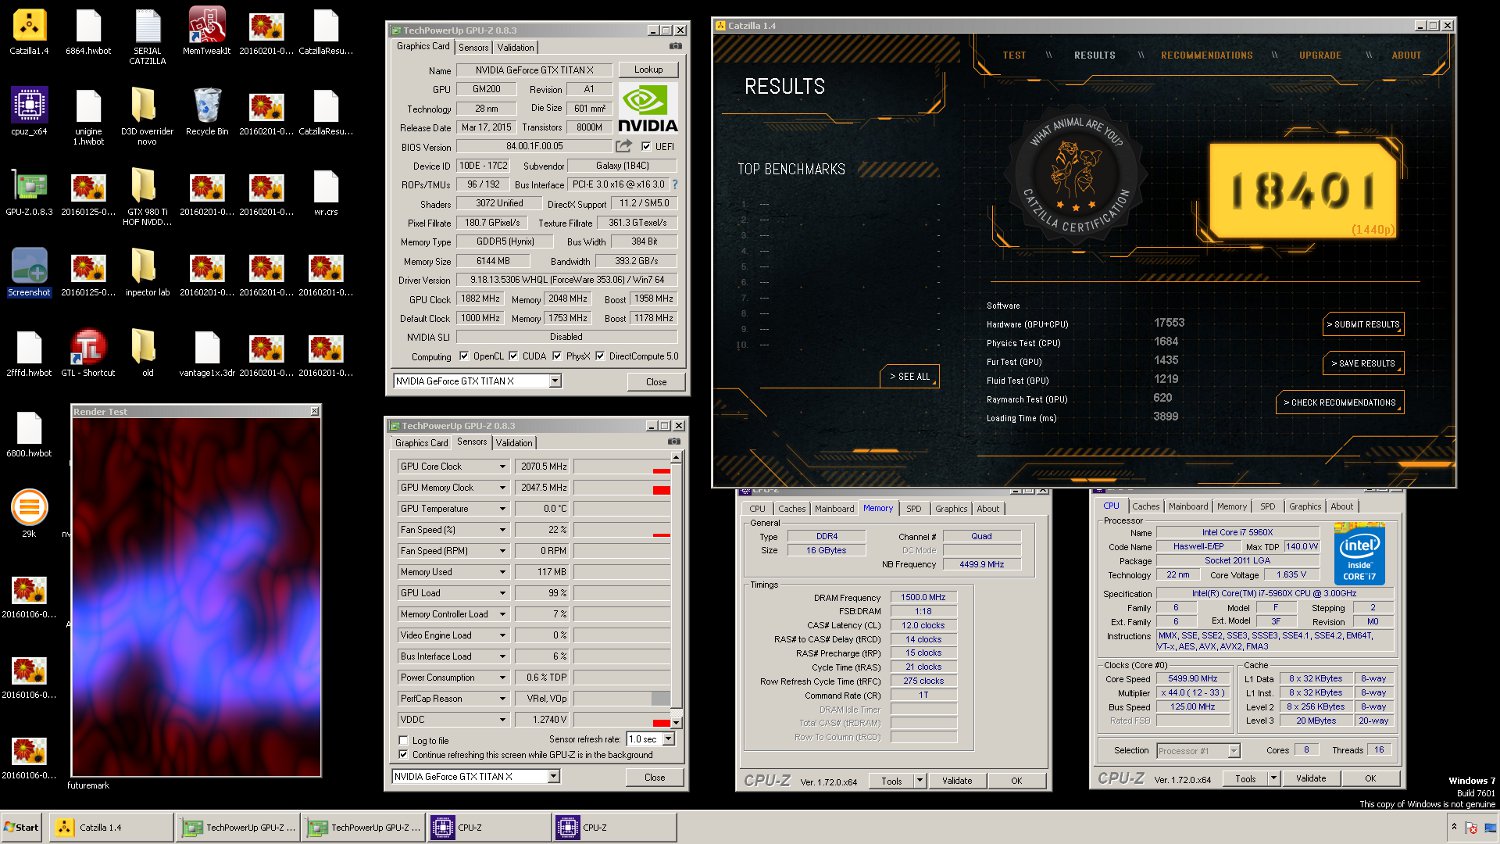Open the Catzilla1.4 desktop shortcut

click(29, 31)
